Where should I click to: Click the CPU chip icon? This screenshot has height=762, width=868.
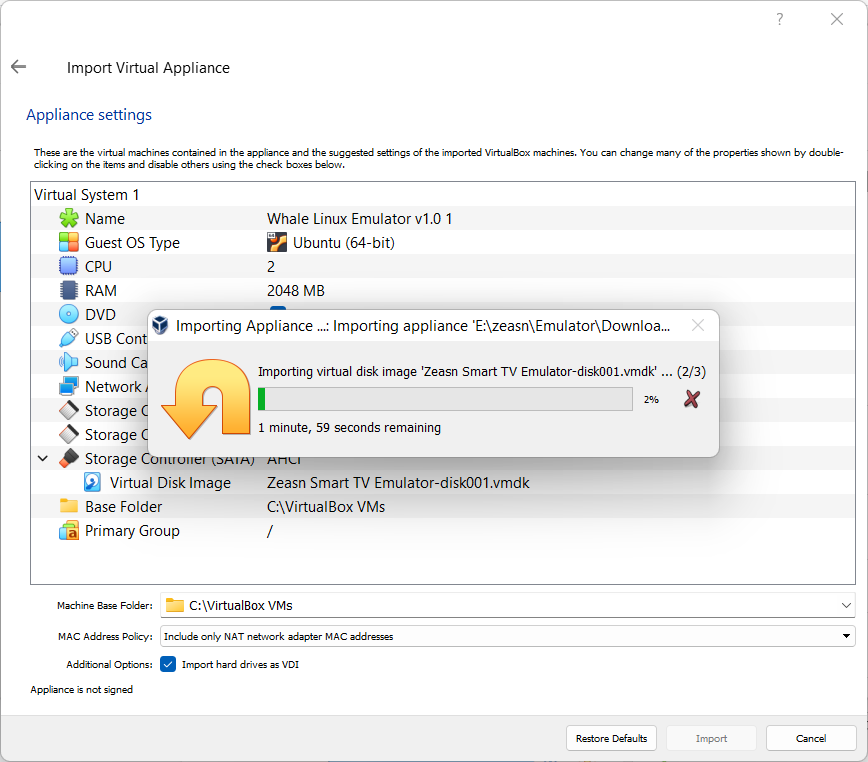69,266
